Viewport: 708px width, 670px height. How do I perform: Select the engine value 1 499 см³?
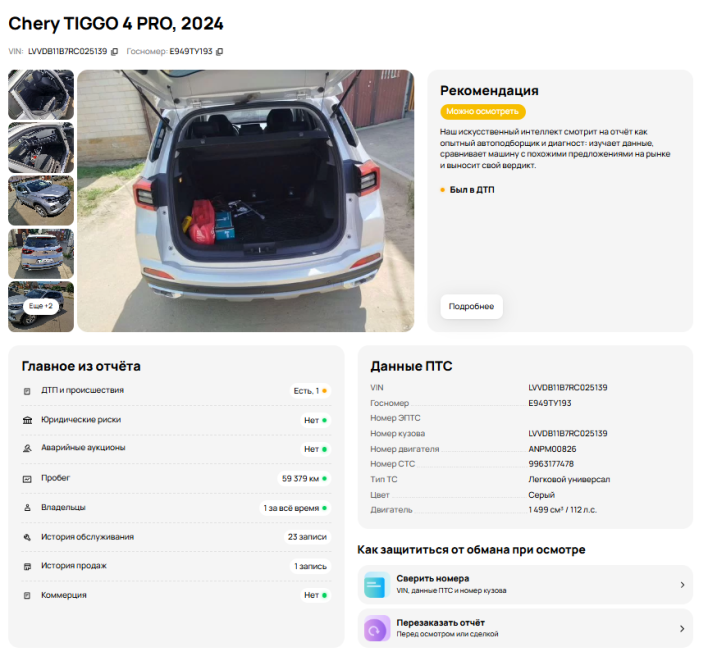coord(562,510)
